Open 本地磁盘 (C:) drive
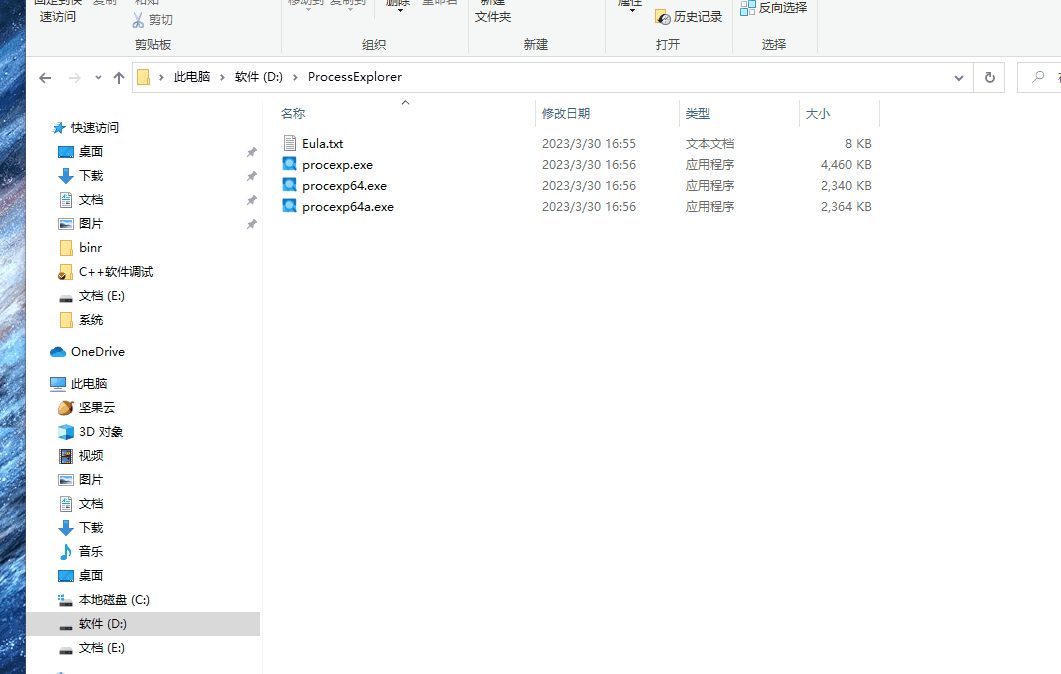Screen dimensions: 1061x674 [x=114, y=600]
